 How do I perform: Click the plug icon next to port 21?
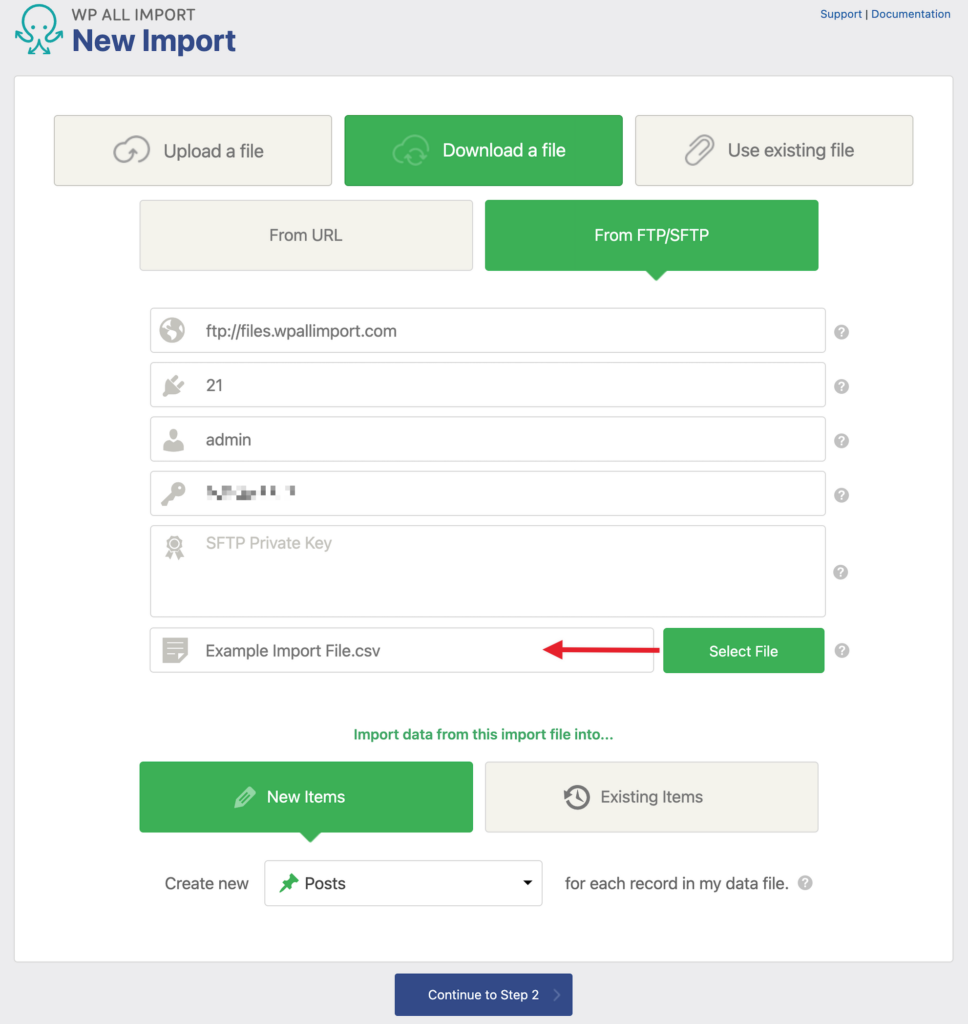tap(171, 384)
